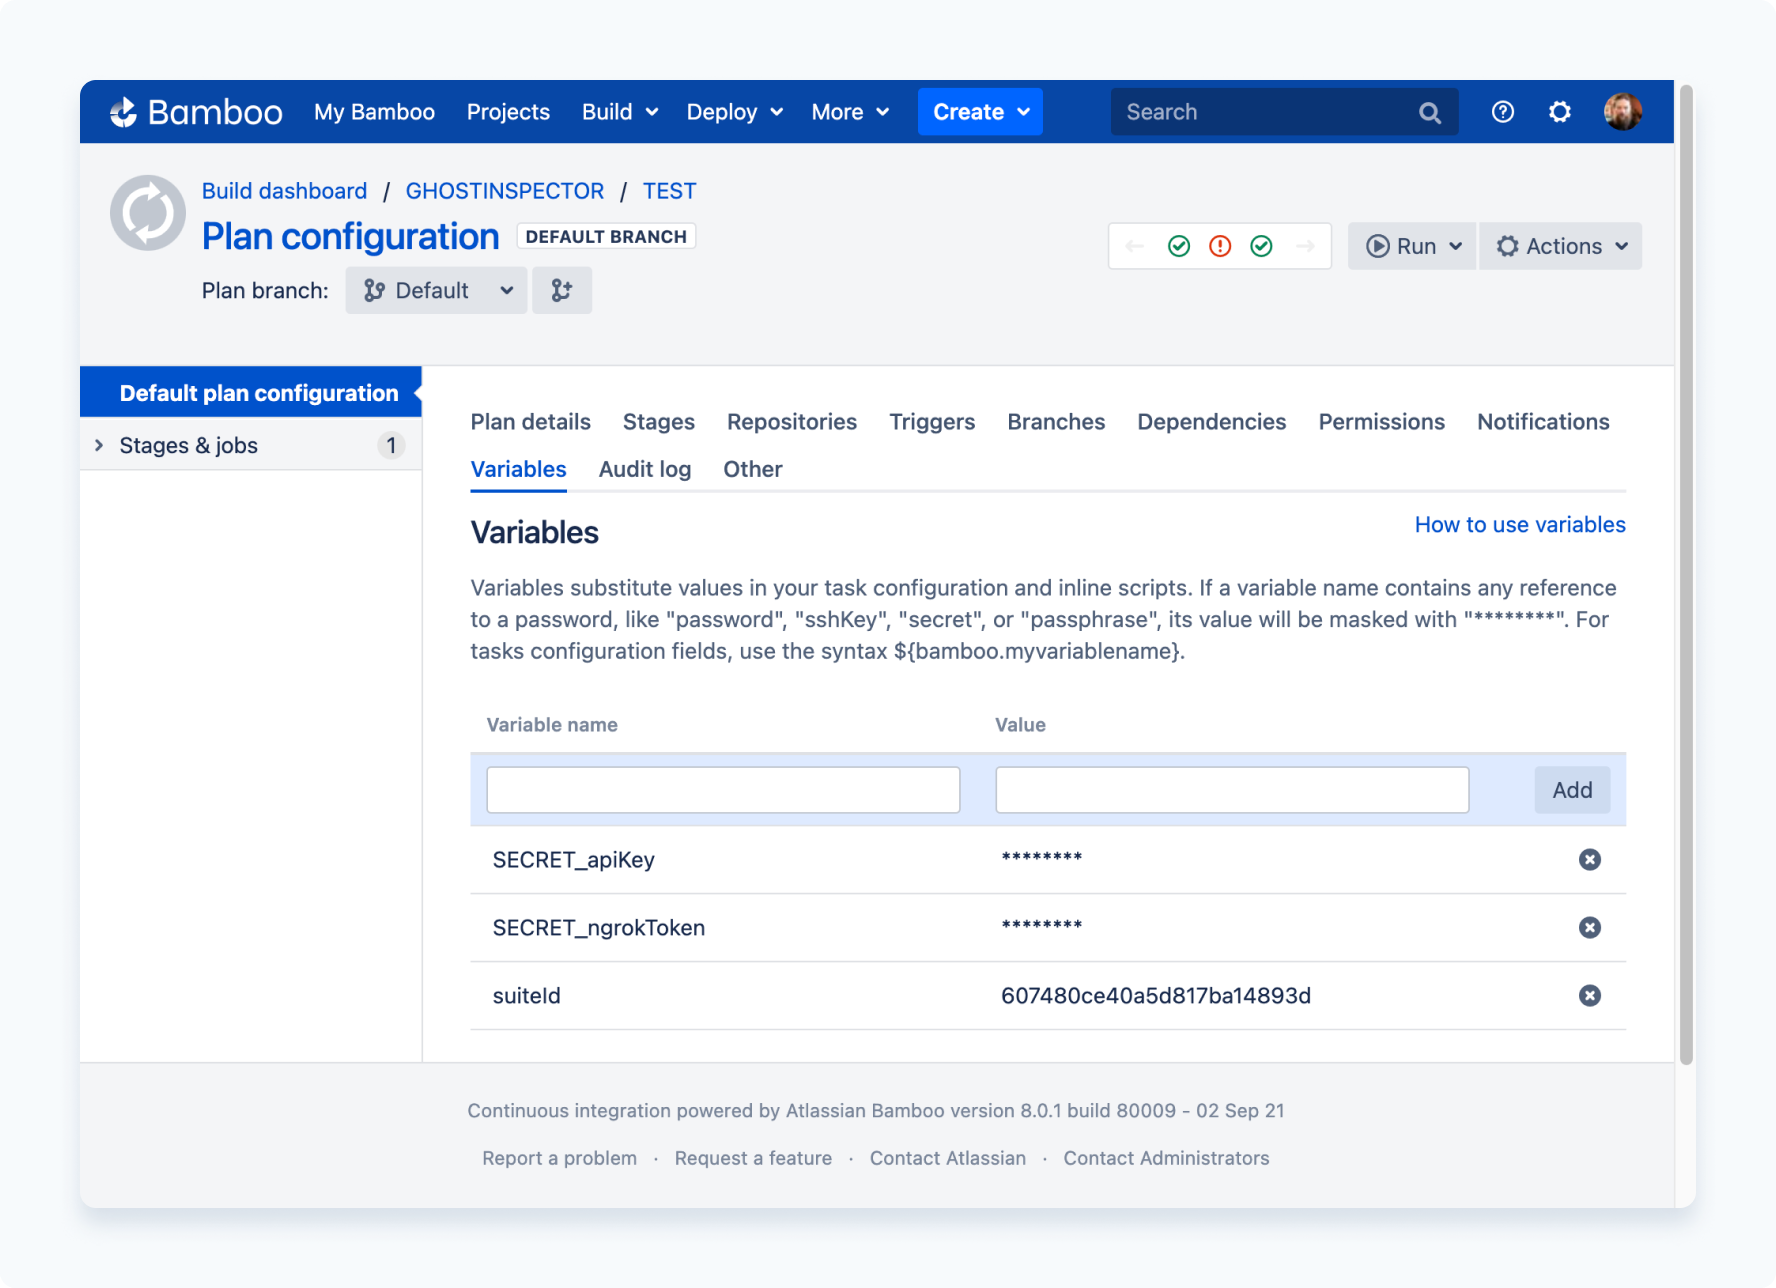The image size is (1776, 1288).
Task: Click the first green build status indicator
Action: click(x=1179, y=245)
